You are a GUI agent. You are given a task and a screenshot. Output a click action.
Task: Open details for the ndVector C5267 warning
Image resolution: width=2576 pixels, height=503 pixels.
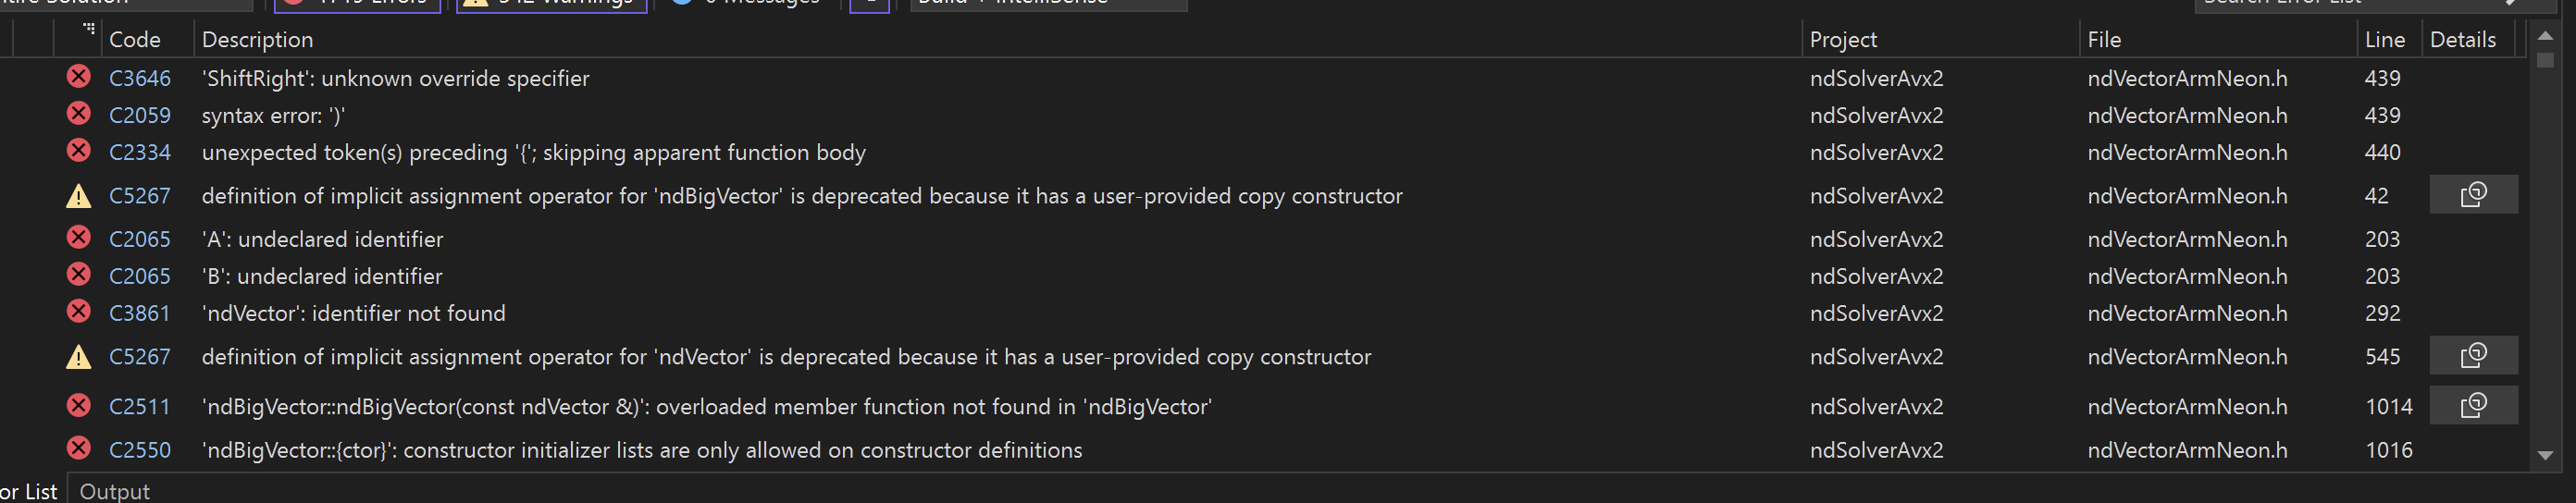pyautogui.click(x=2473, y=356)
